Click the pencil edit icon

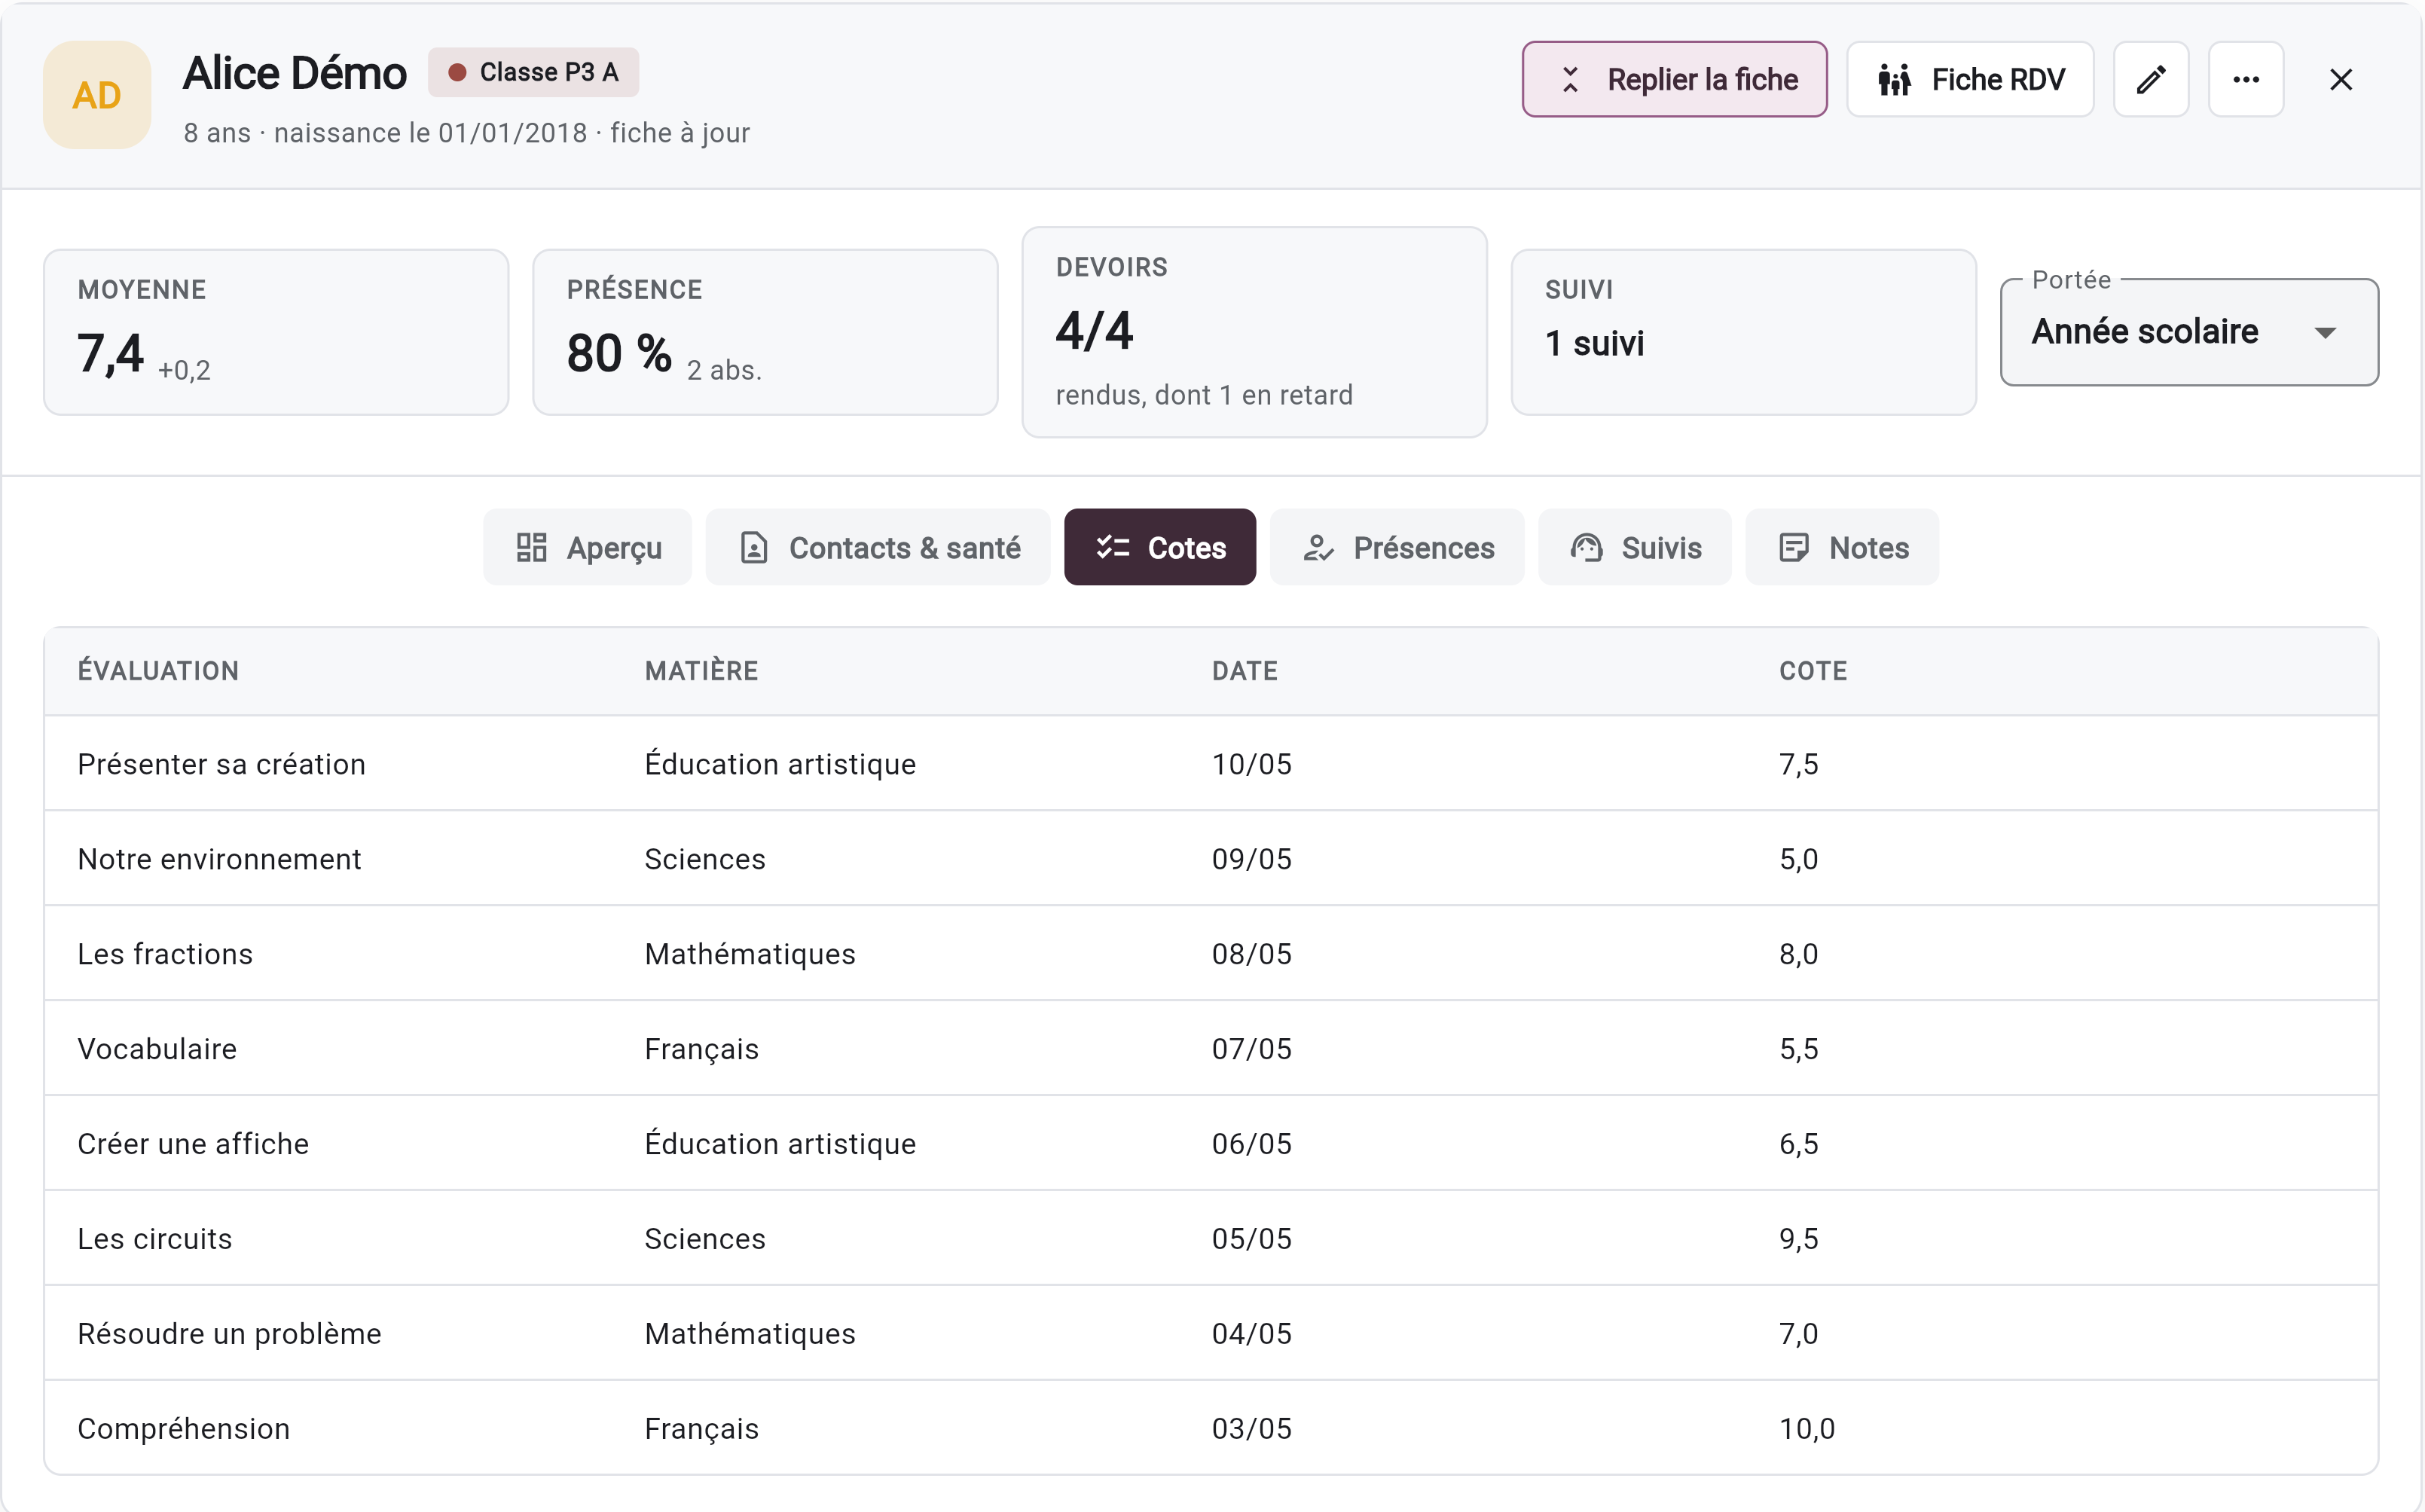(x=2151, y=79)
